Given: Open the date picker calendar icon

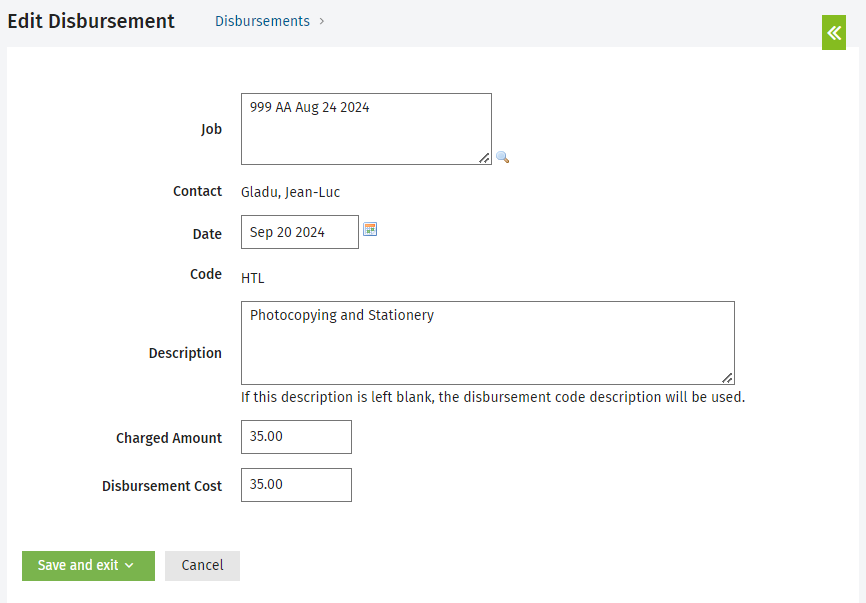Looking at the screenshot, I should pyautogui.click(x=370, y=229).
